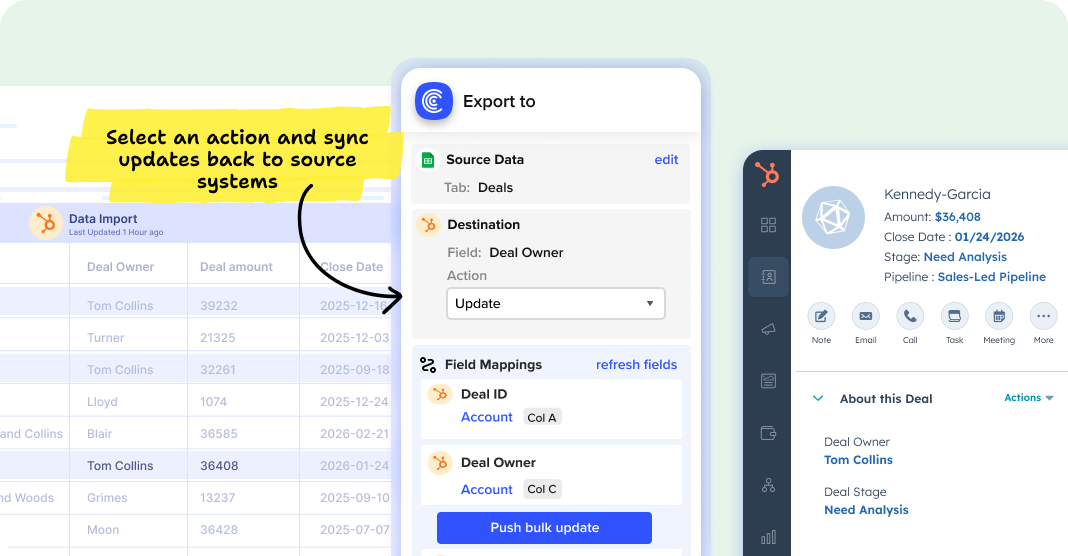Viewport: 1068px width, 556px height.
Task: Click the HubSpot icon next to Deal ID
Action: tap(440, 394)
